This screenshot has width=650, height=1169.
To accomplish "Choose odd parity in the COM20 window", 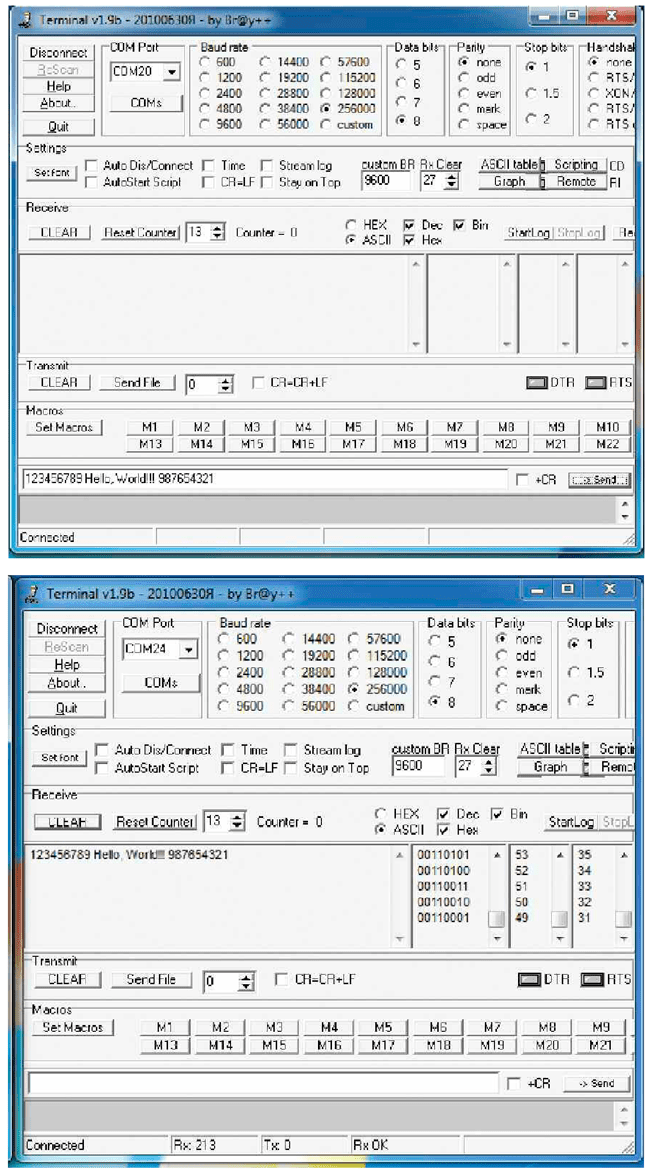I will (463, 77).
